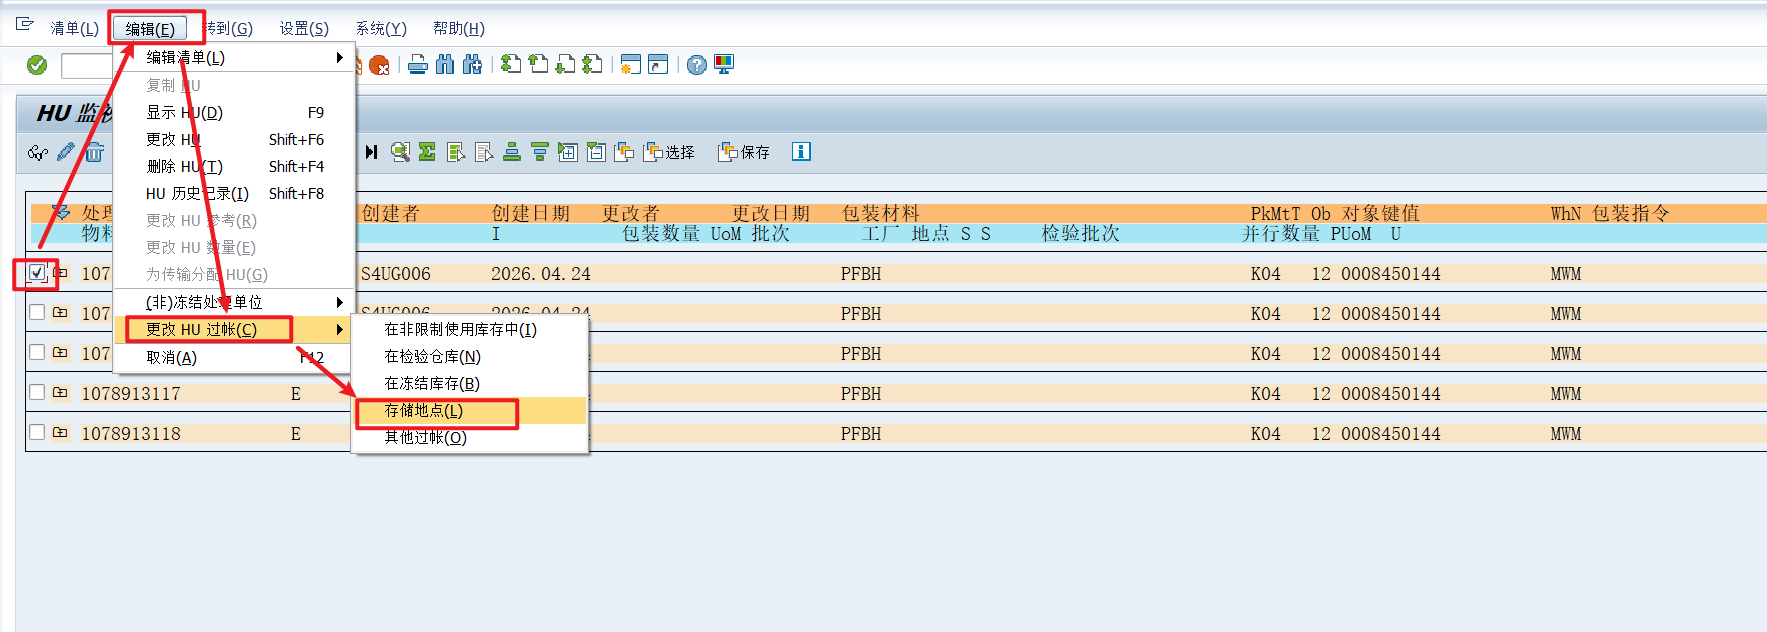This screenshot has width=1767, height=632.
Task: Select 存储地点(L) submenu option
Action: coord(469,410)
